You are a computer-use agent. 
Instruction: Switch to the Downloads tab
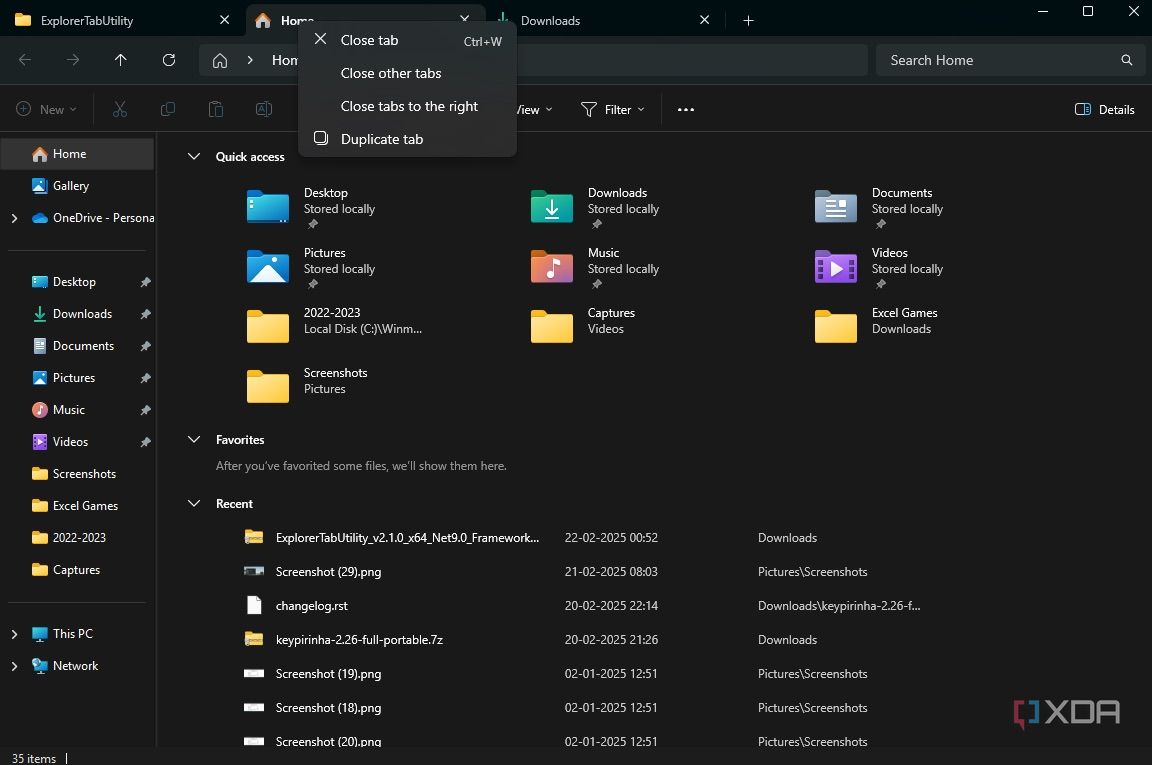pos(550,20)
